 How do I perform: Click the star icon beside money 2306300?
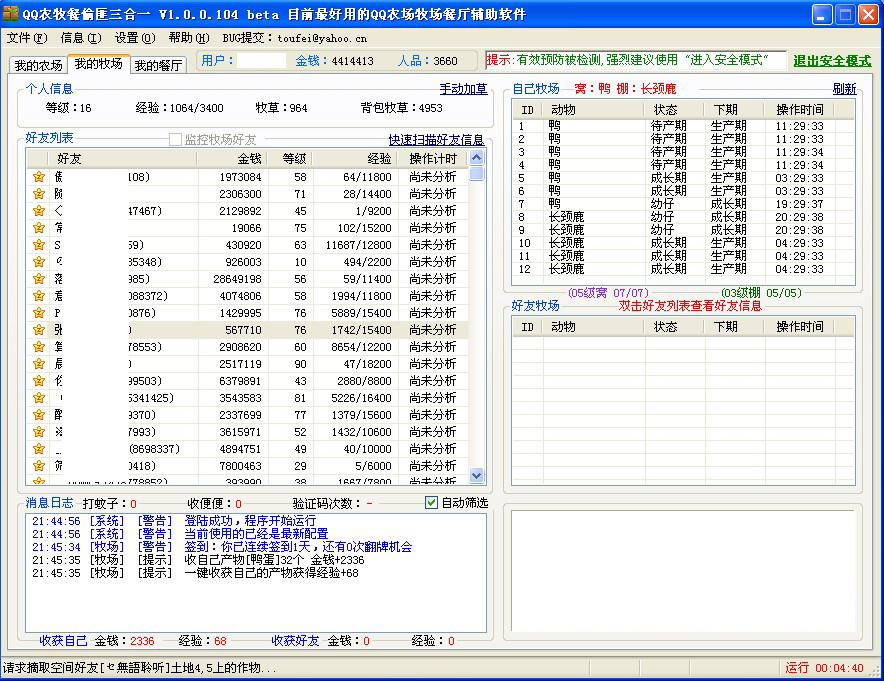coord(39,194)
